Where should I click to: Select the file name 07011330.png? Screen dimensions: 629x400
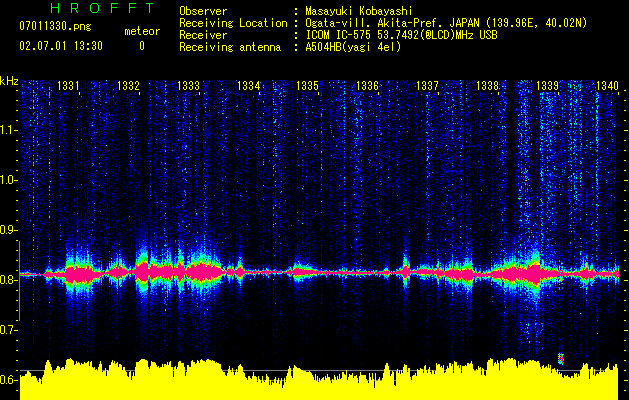tap(55, 27)
